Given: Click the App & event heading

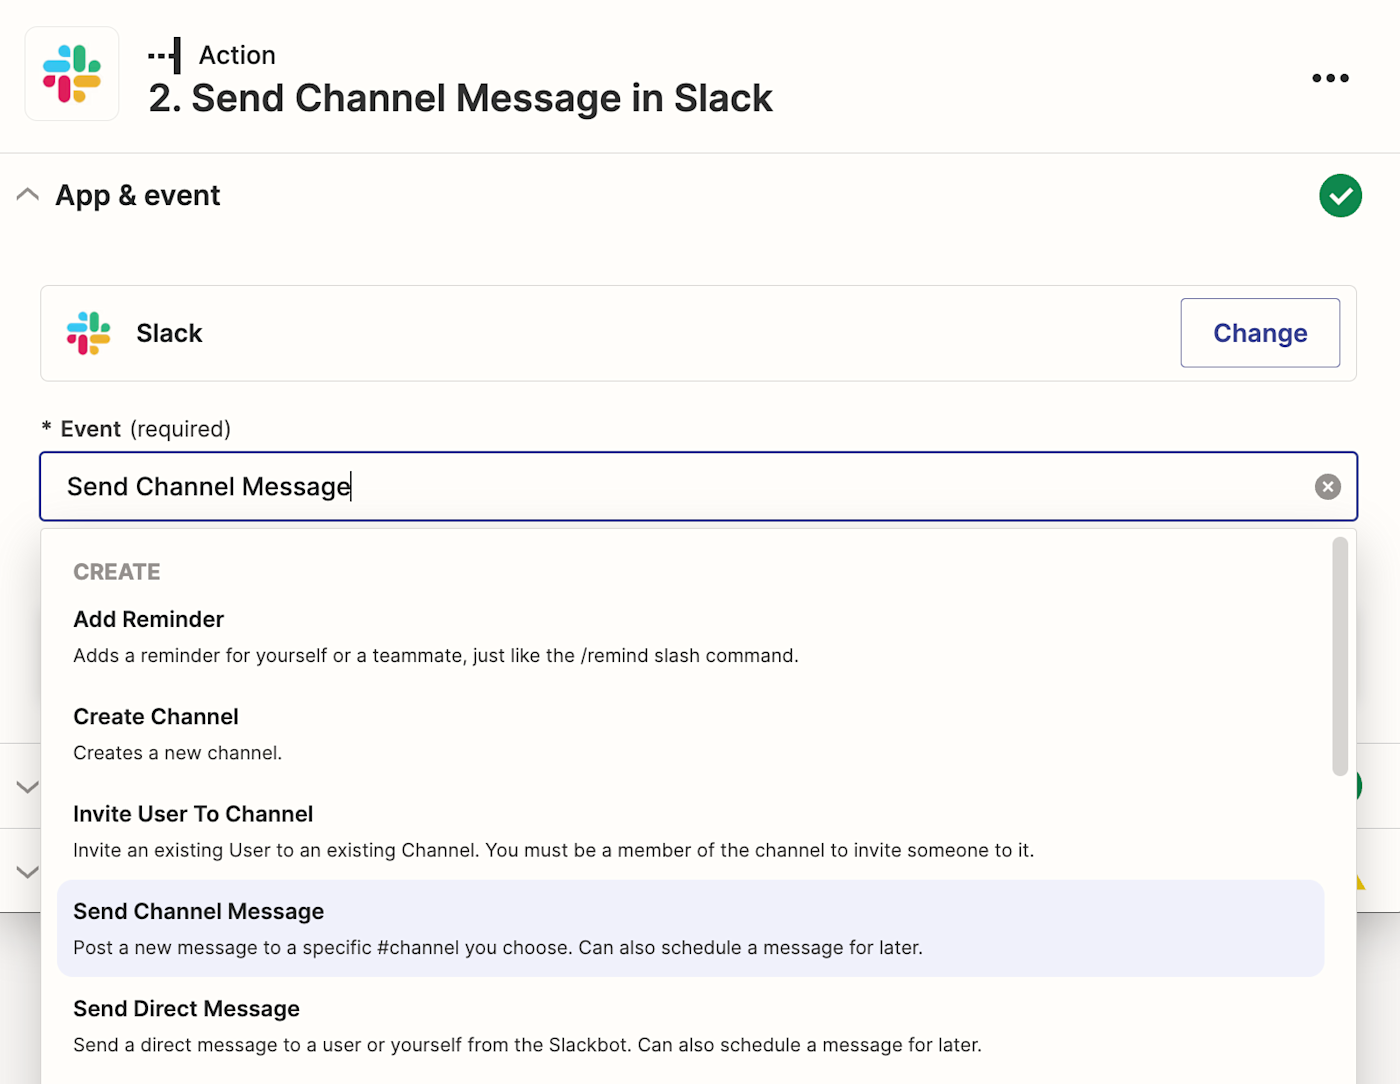Looking at the screenshot, I should (x=138, y=195).
